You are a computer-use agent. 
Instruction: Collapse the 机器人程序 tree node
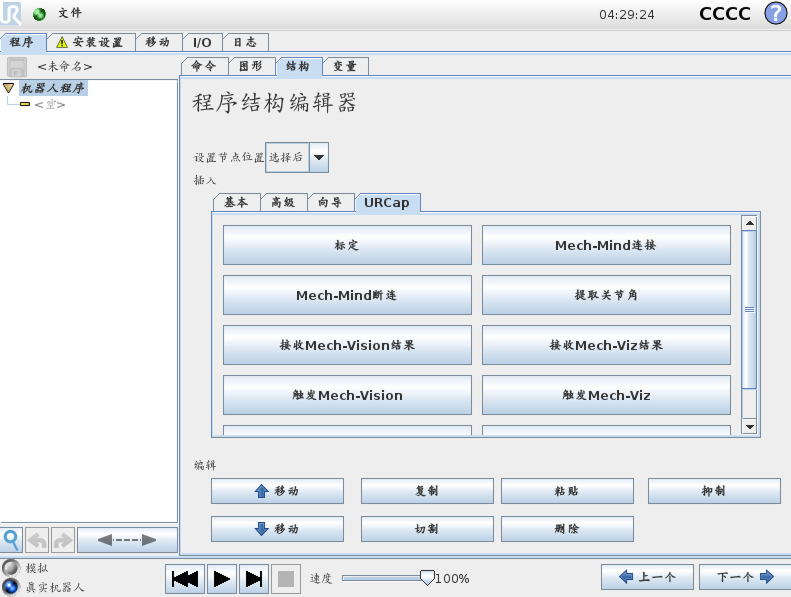(9, 88)
